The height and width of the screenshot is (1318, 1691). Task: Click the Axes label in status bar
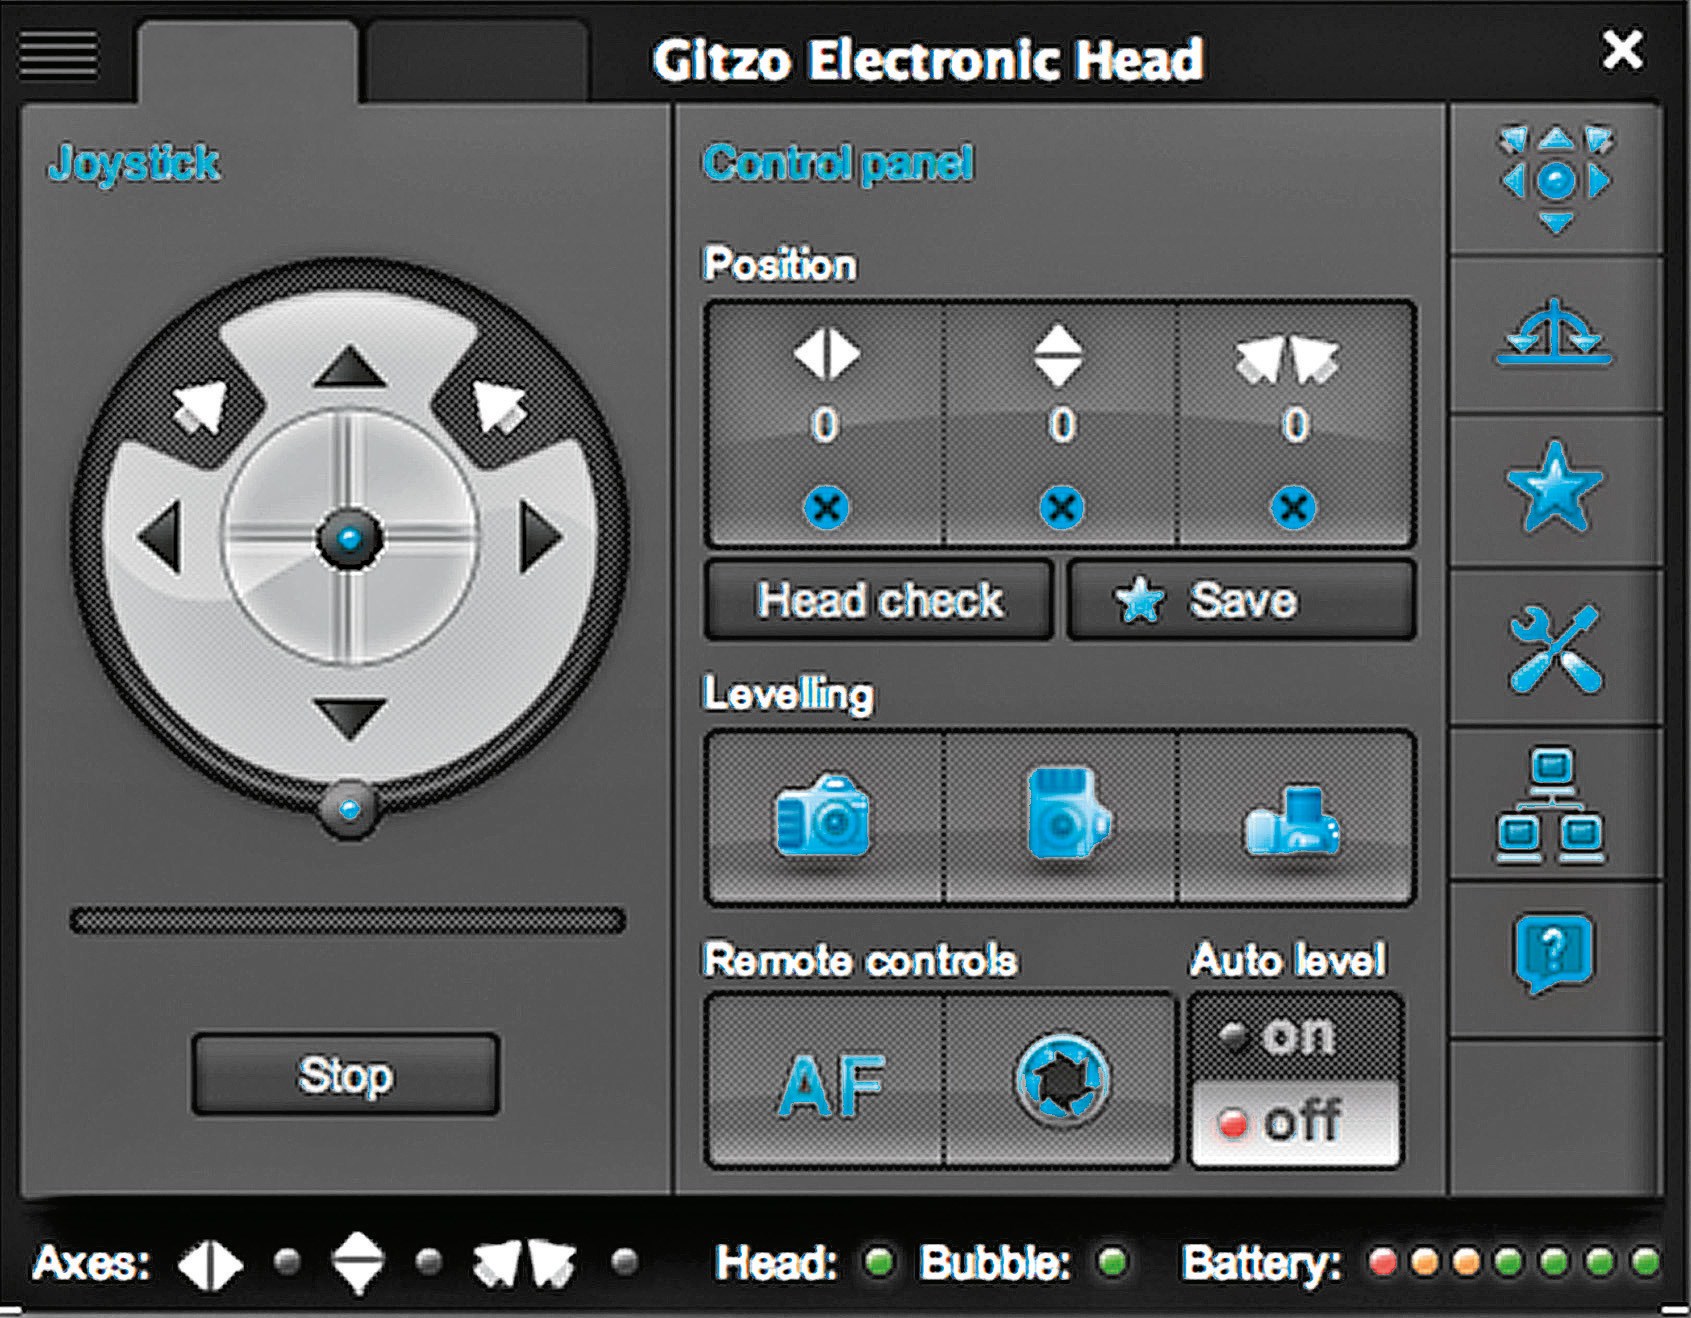(x=91, y=1264)
